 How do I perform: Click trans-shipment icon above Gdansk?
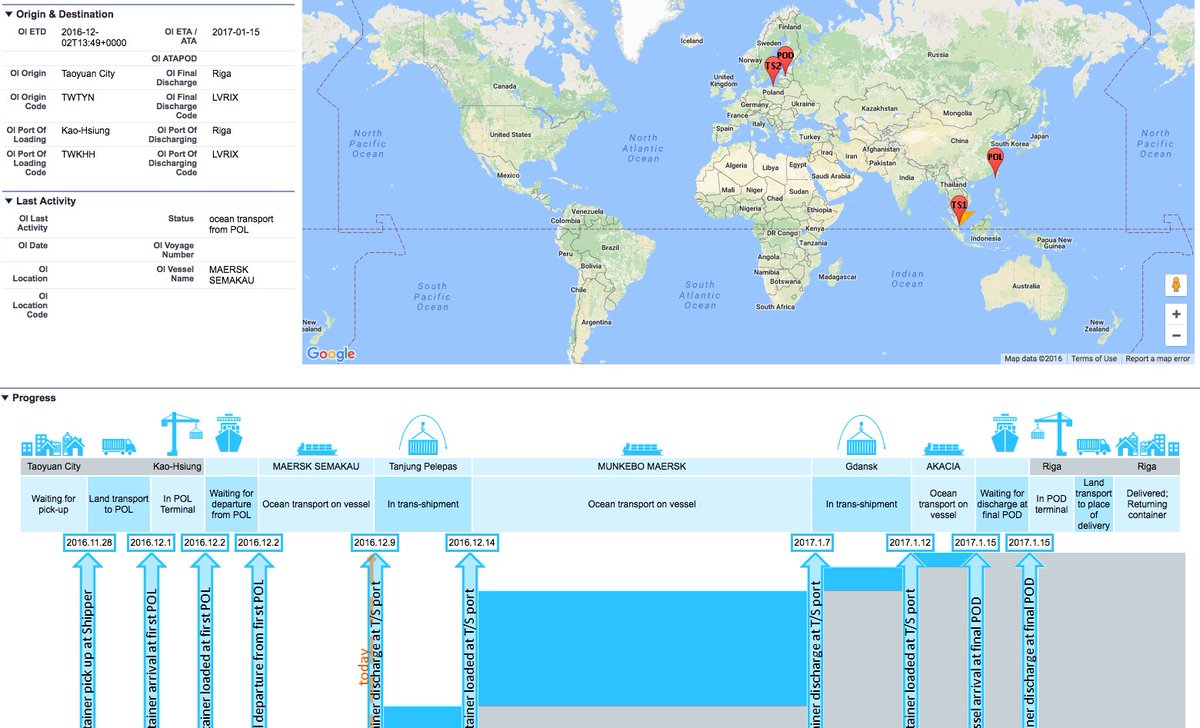[861, 437]
